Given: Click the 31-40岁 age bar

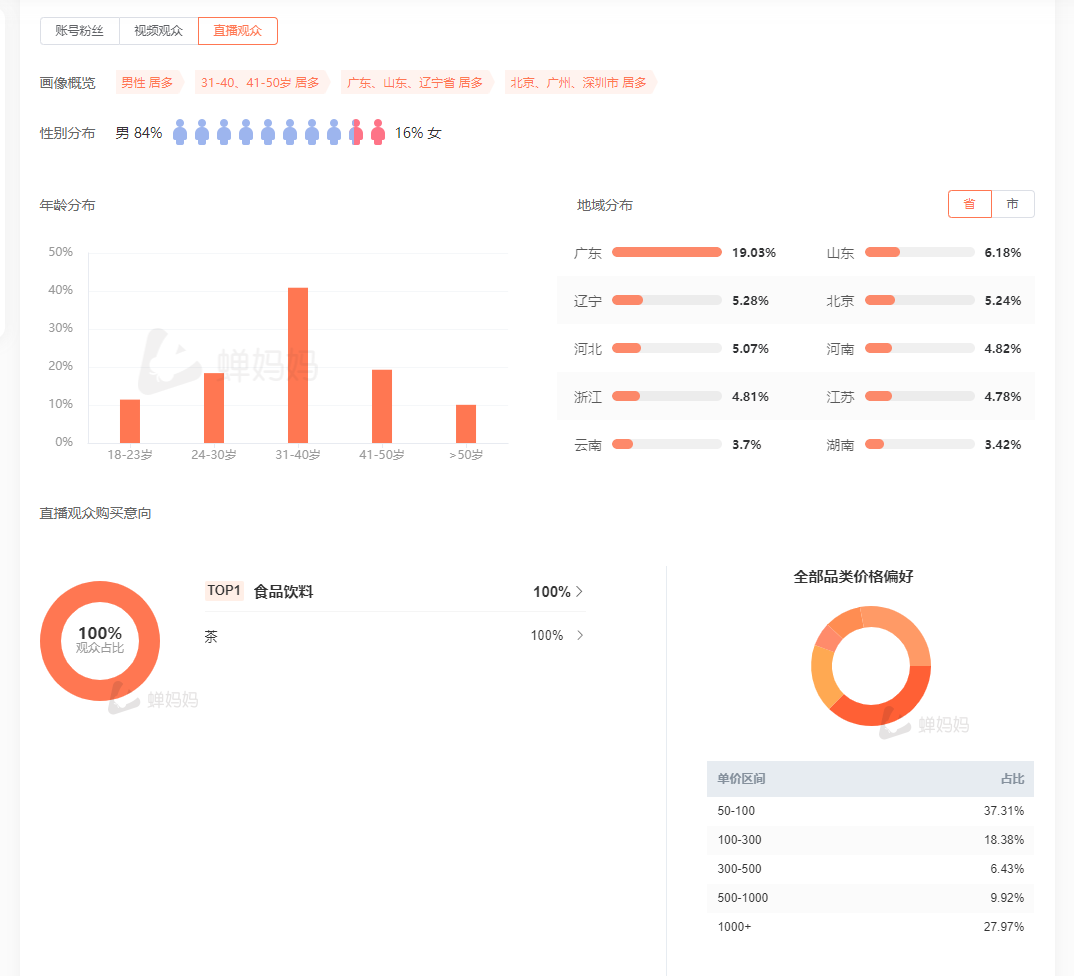Looking at the screenshot, I should pos(298,365).
